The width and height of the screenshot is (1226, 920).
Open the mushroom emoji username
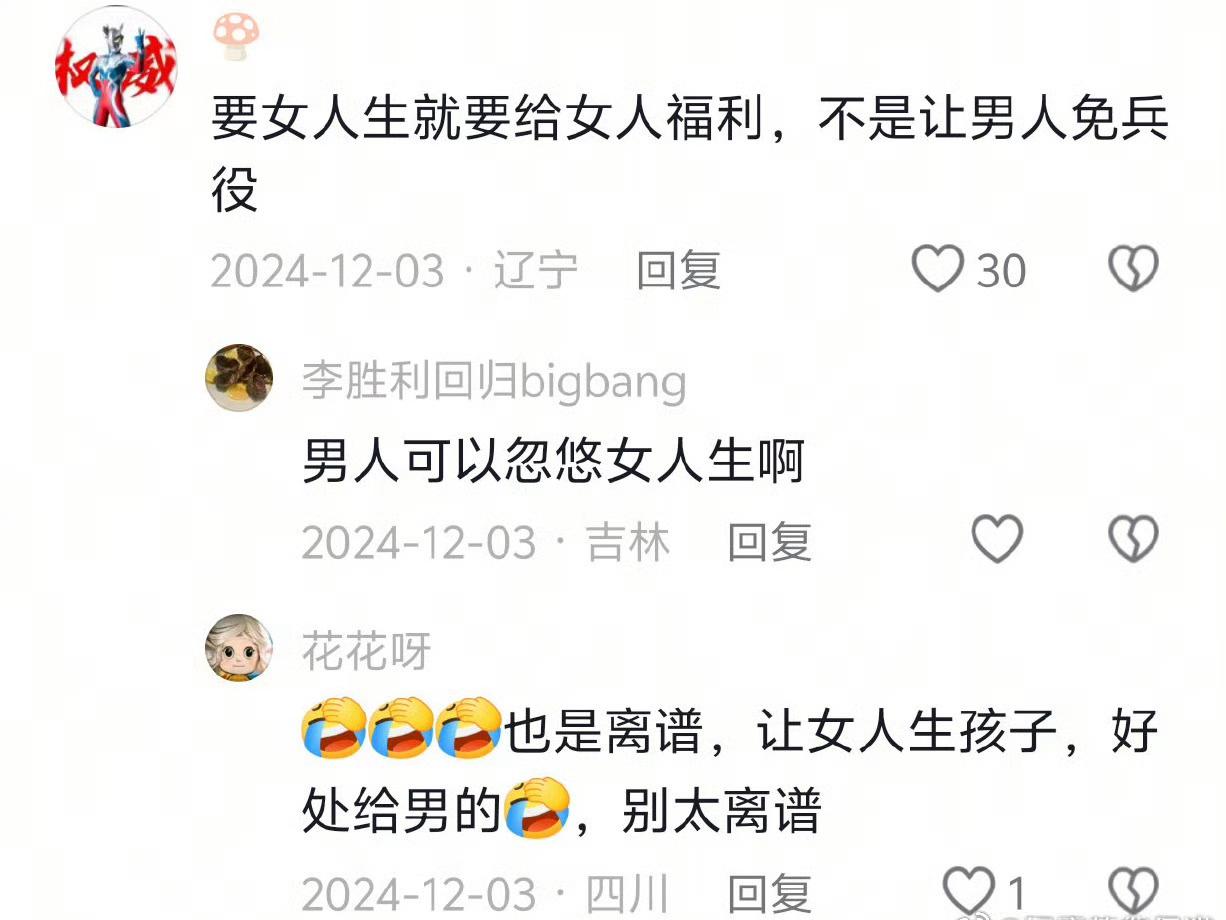click(x=236, y=31)
